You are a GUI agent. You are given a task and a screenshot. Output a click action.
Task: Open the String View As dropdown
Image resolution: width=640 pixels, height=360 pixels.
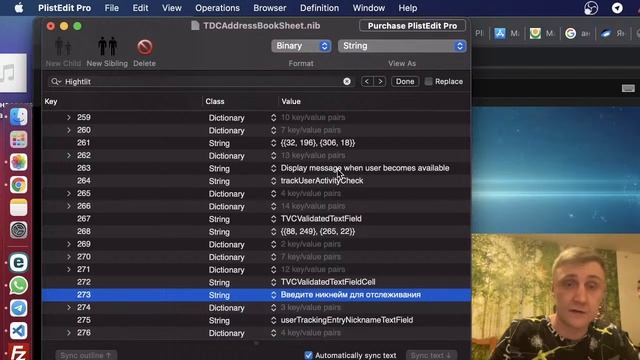402,46
